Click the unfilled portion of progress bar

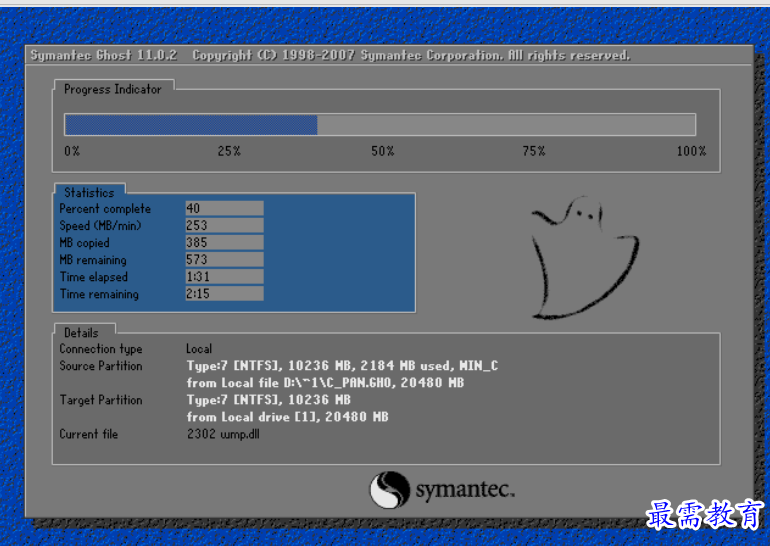coord(506,125)
